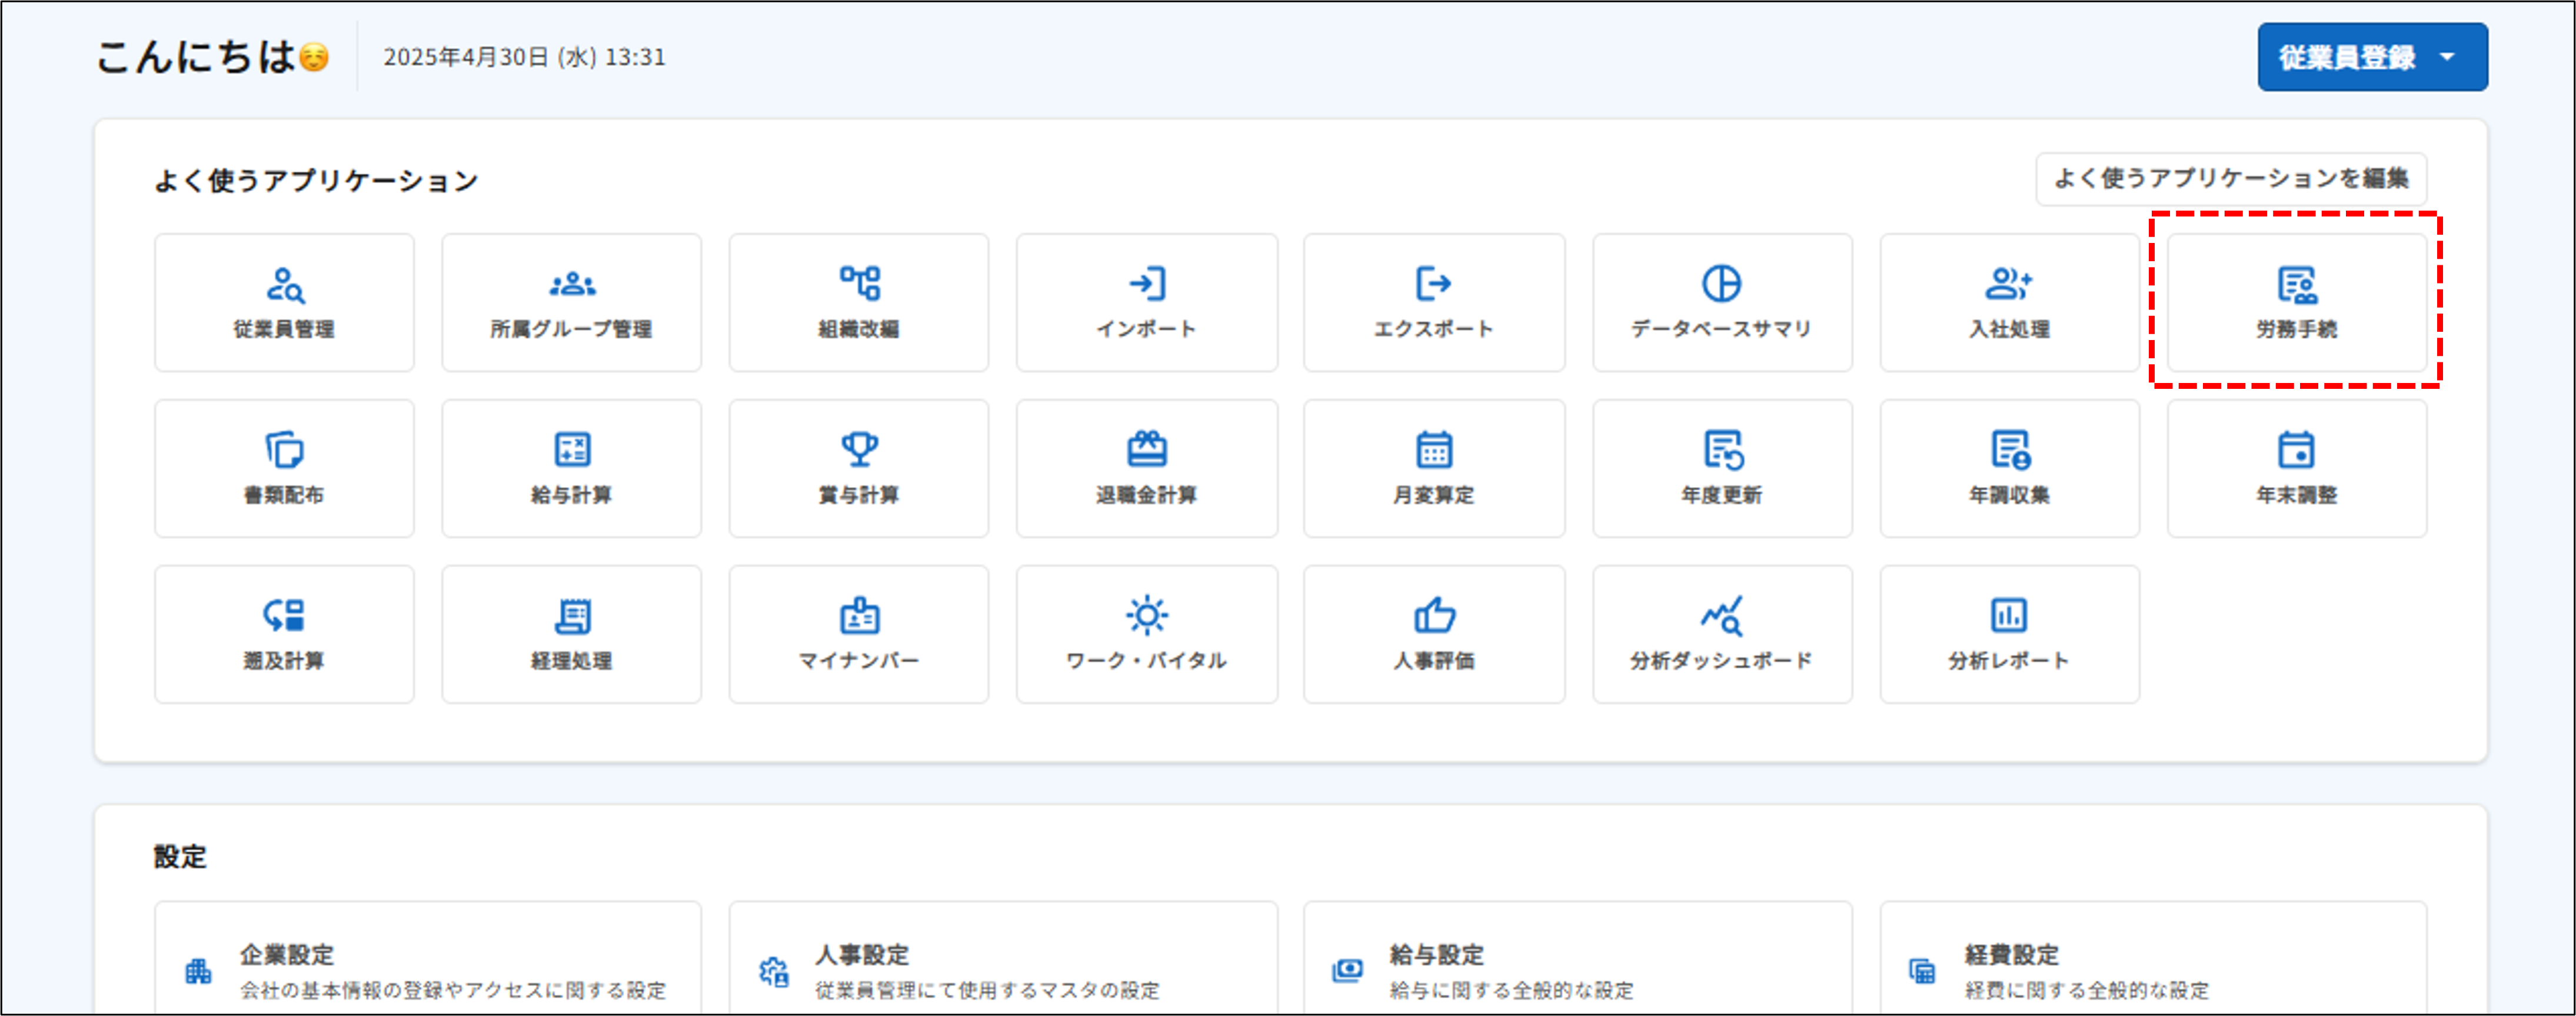This screenshot has width=2576, height=1016.
Task: Open the 退職金計算 tile
Action: (1146, 468)
